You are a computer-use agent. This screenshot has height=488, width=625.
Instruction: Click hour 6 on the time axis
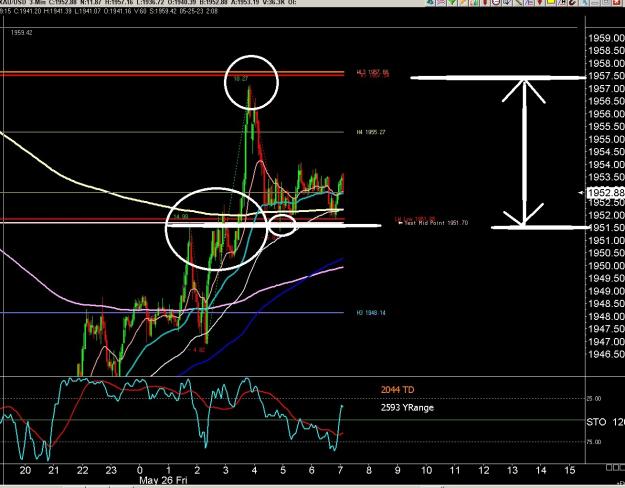[312, 470]
